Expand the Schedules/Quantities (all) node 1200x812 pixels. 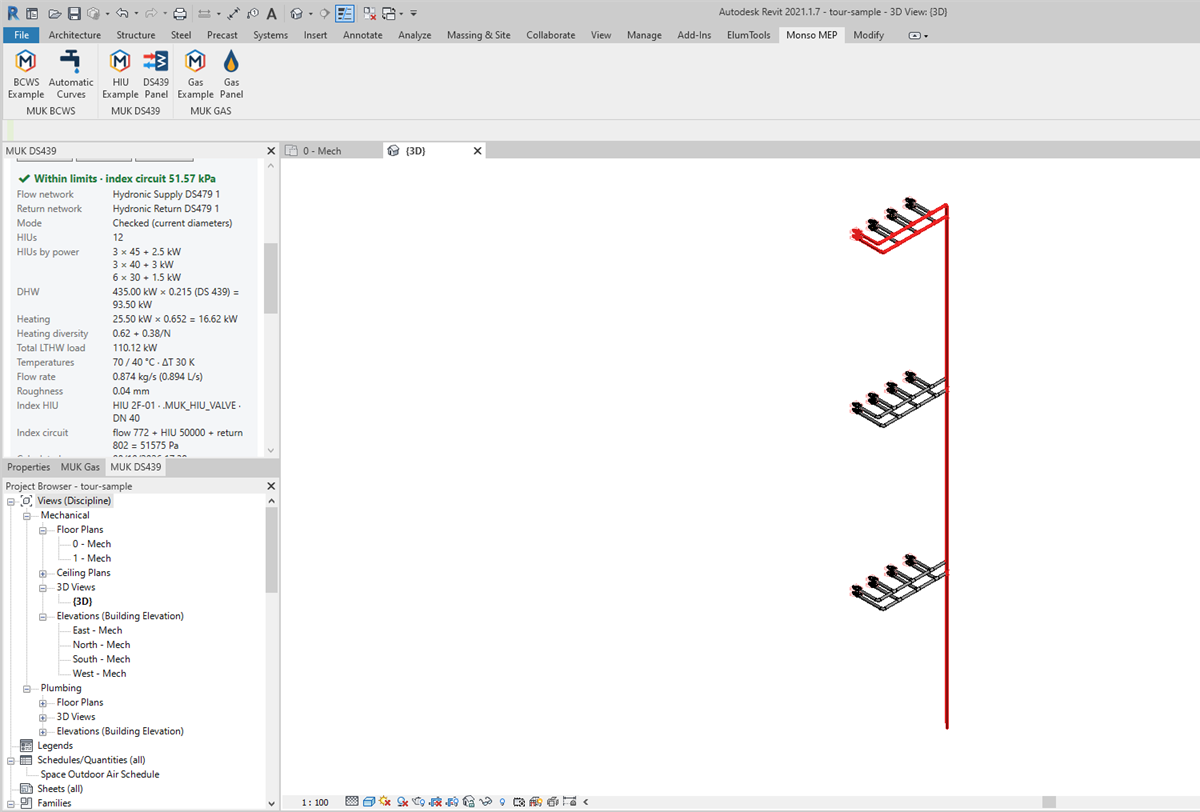[x=11, y=760]
